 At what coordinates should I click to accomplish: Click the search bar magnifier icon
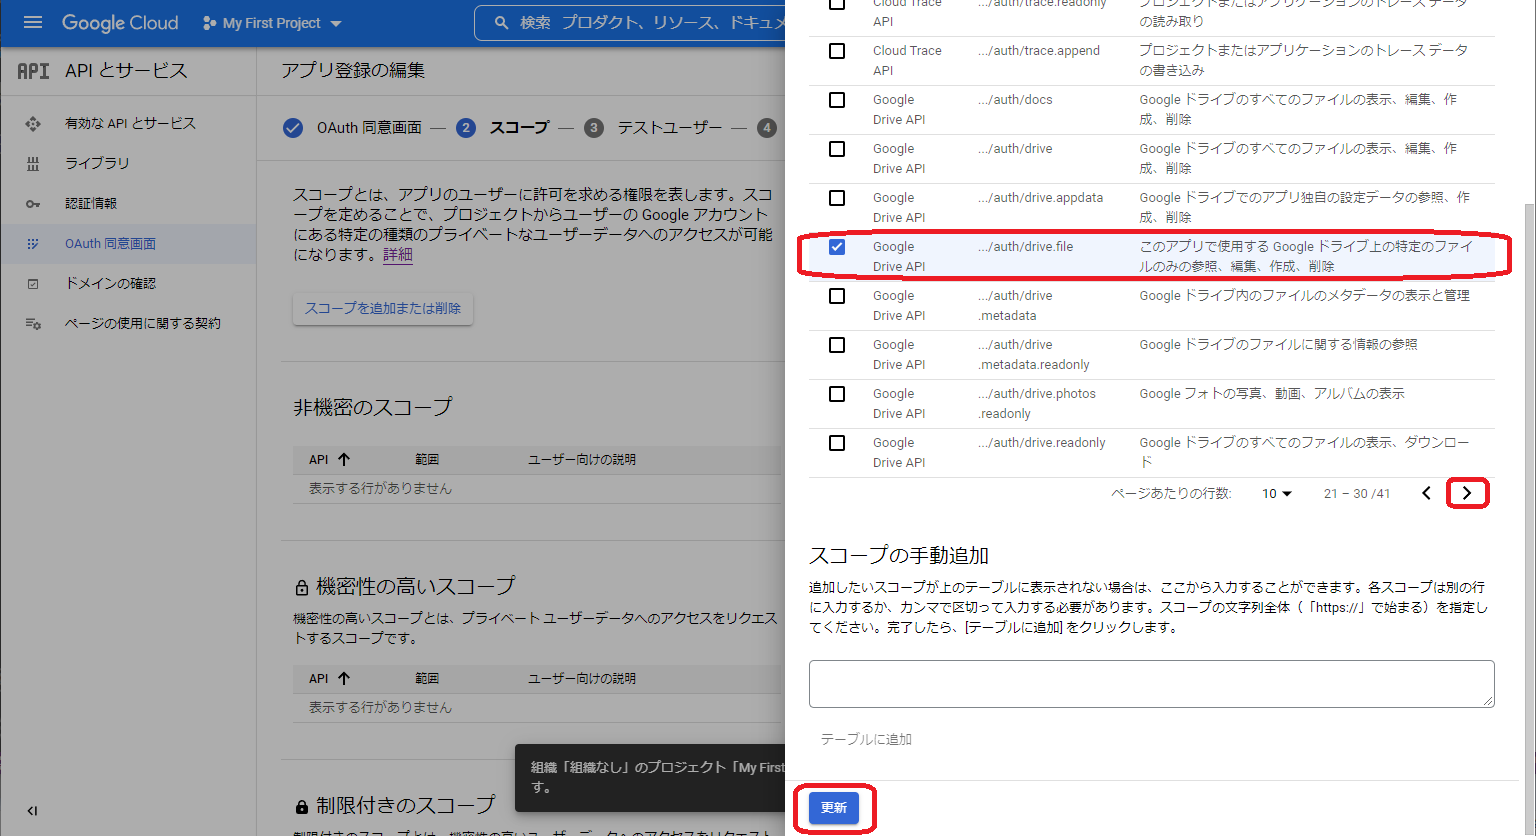pos(501,22)
